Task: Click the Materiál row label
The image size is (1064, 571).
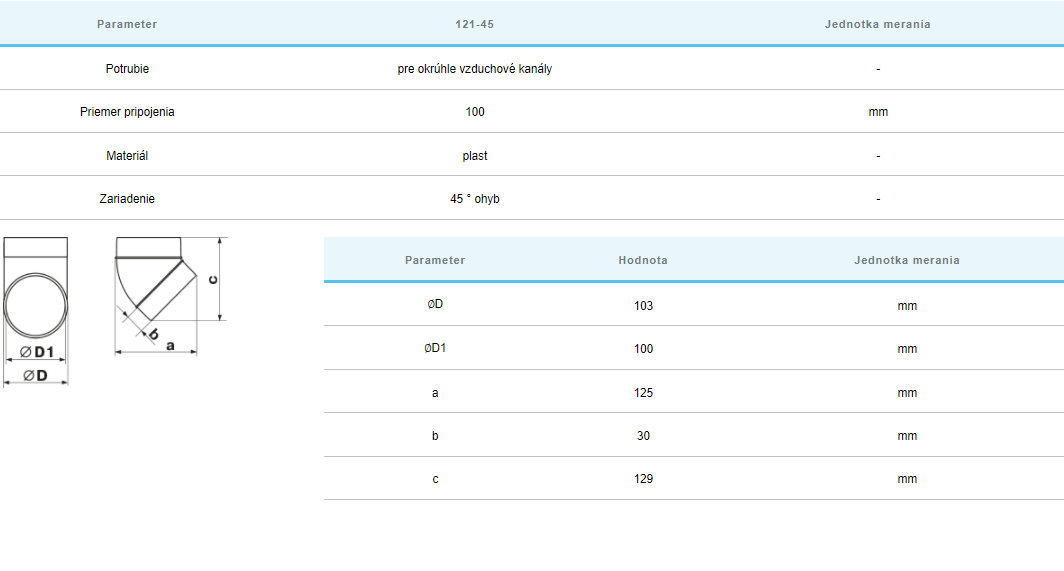Action: (x=127, y=156)
